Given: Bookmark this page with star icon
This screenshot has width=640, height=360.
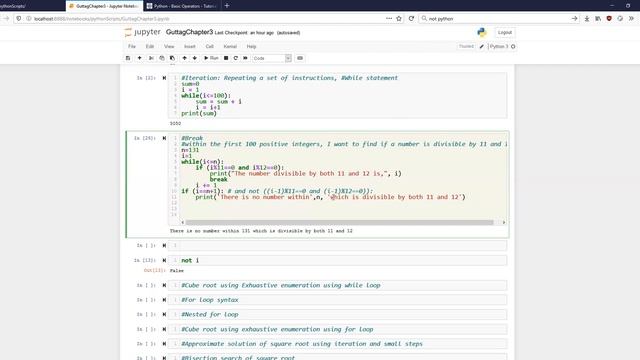Looking at the screenshot, I should (399, 19).
